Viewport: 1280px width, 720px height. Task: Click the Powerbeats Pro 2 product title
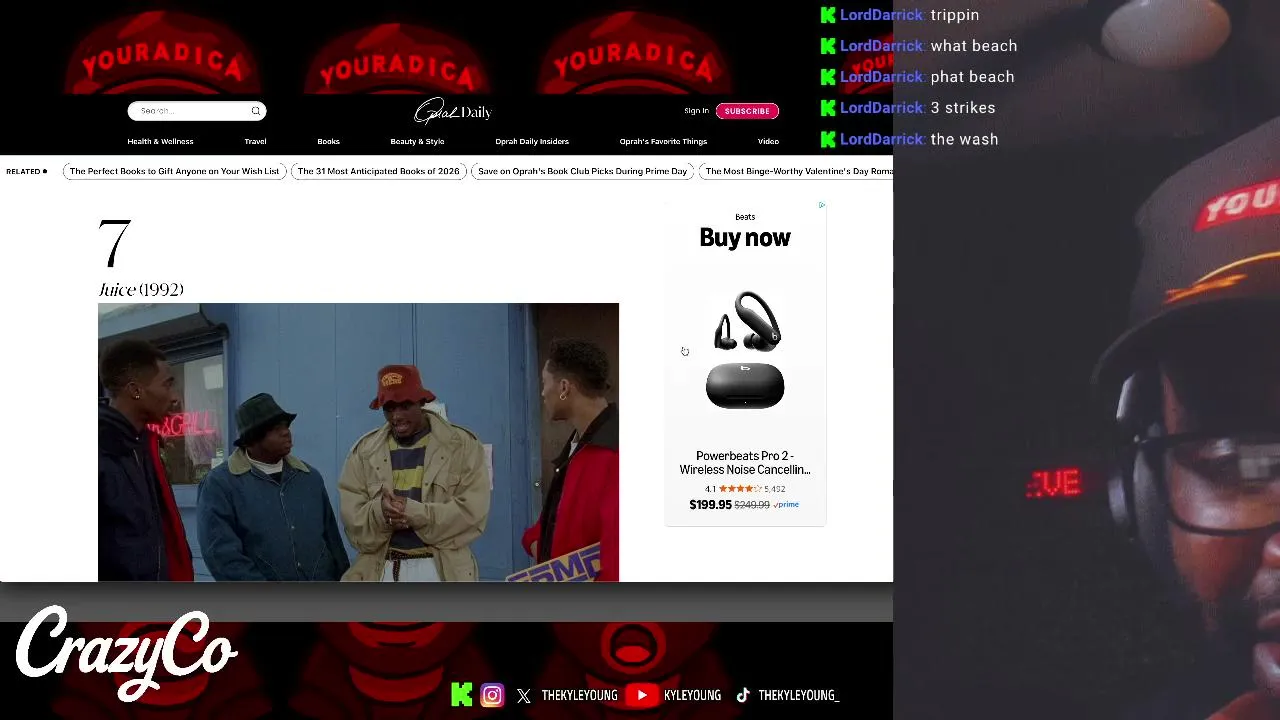coord(745,463)
